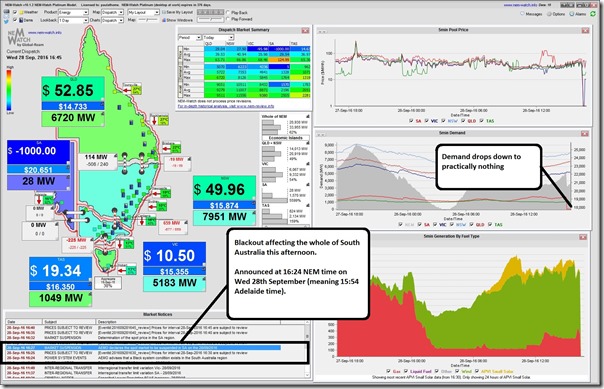Open www.nem-watch.info link beside logo

(x=45, y=33)
